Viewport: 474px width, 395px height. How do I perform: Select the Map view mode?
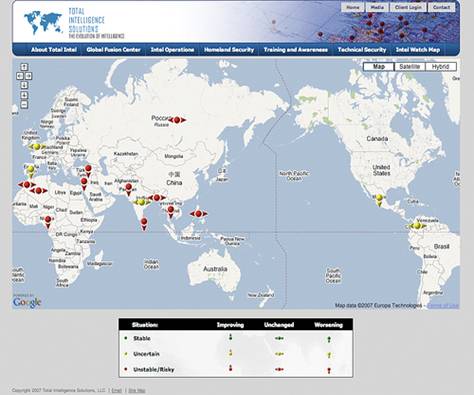379,67
